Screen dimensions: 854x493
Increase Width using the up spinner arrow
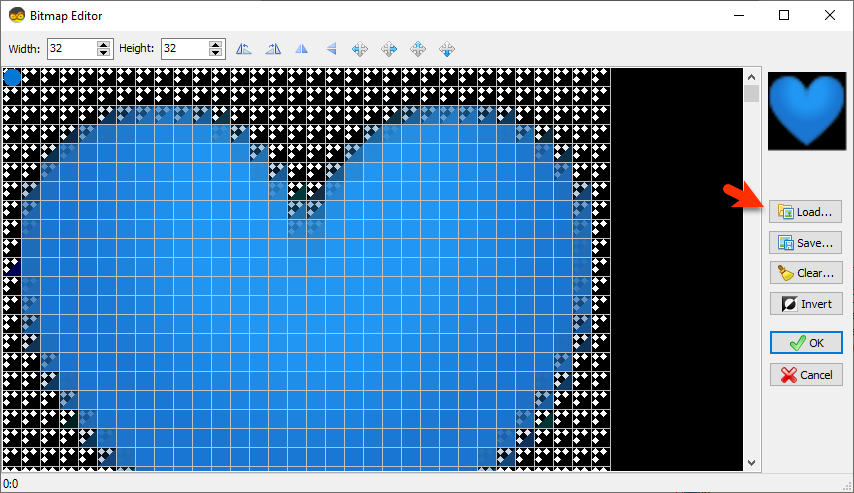point(103,44)
